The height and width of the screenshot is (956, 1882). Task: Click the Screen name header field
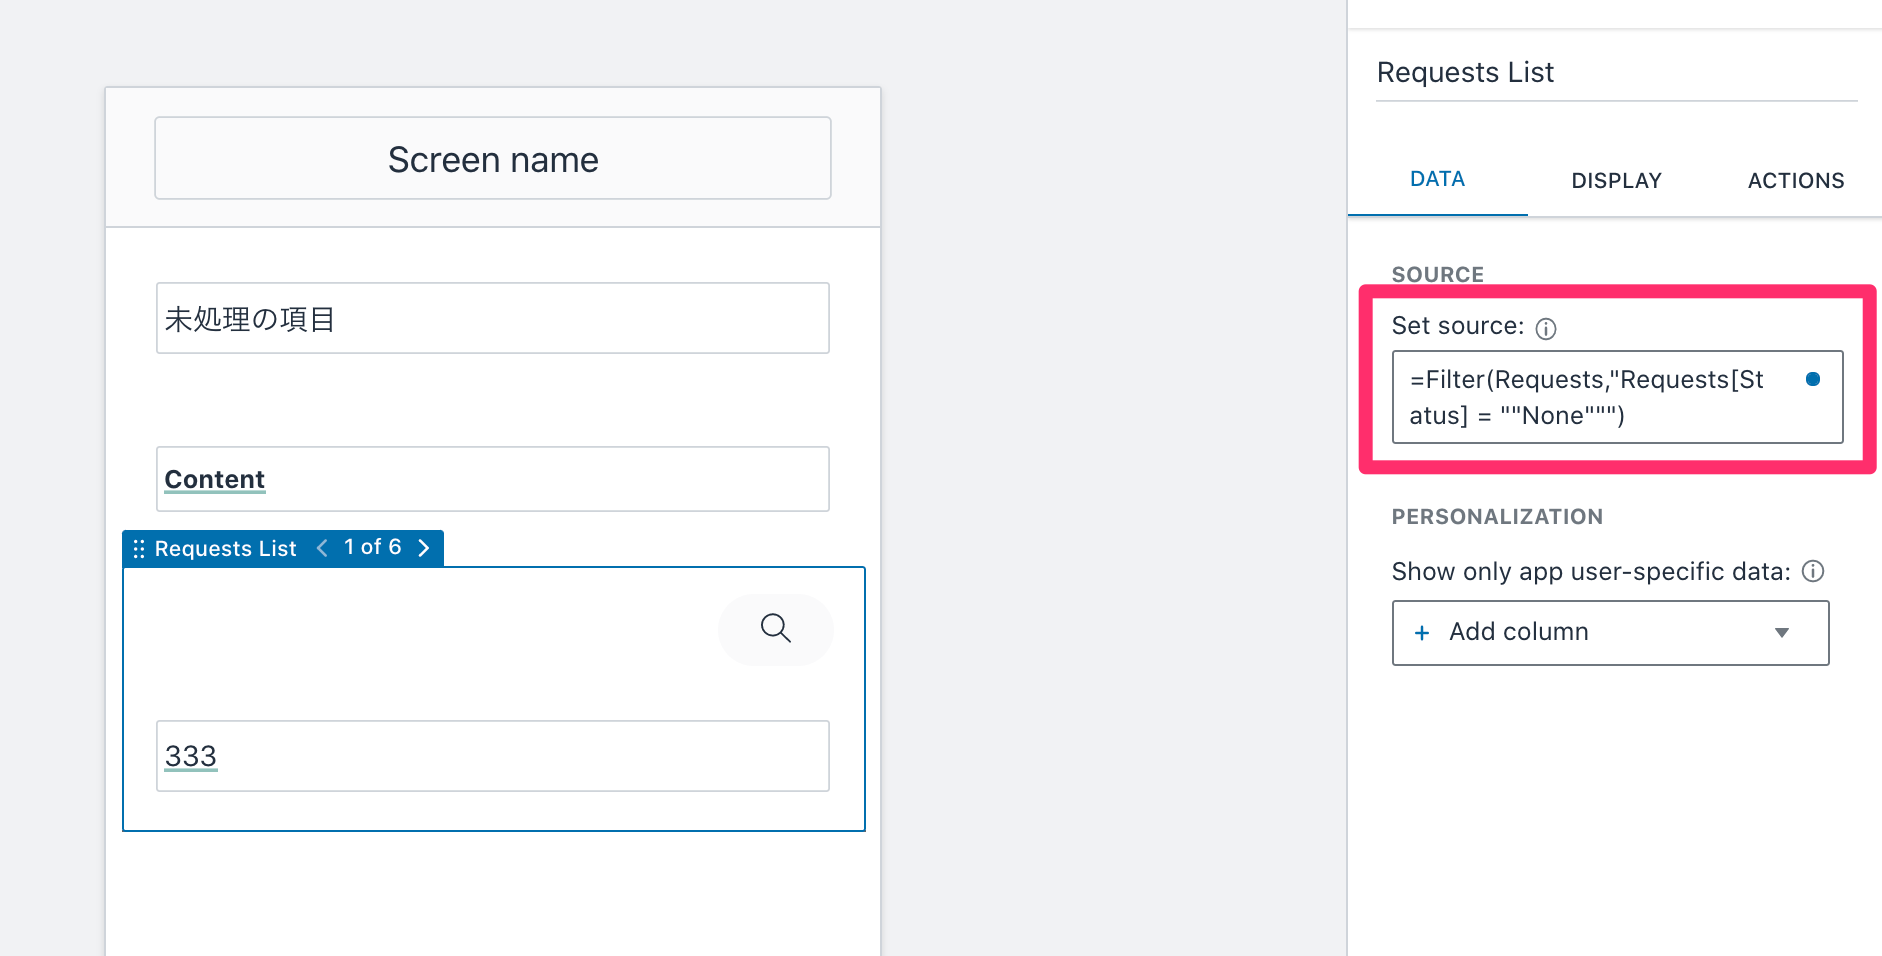click(492, 158)
